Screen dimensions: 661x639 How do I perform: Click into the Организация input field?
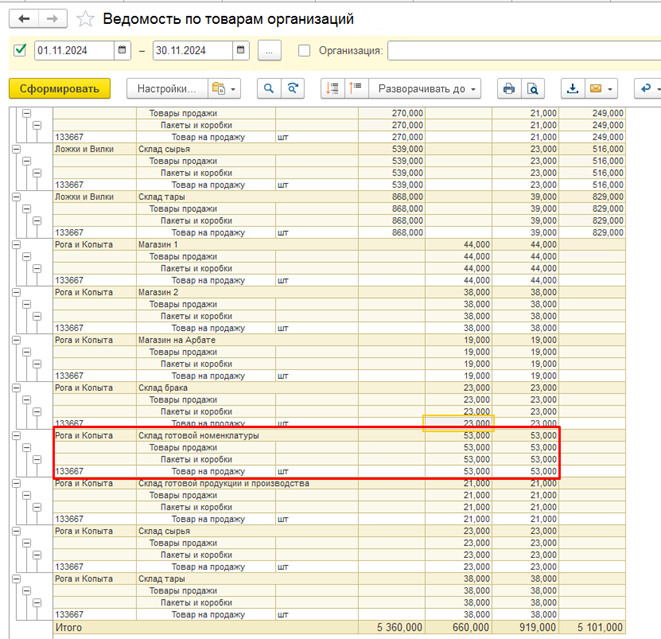[524, 51]
